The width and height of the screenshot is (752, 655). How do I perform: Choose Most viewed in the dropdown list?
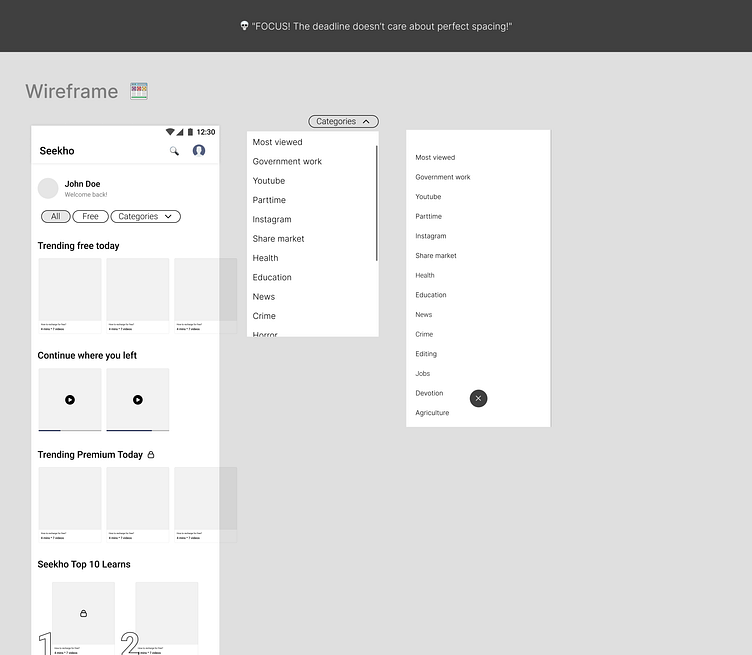coord(277,142)
